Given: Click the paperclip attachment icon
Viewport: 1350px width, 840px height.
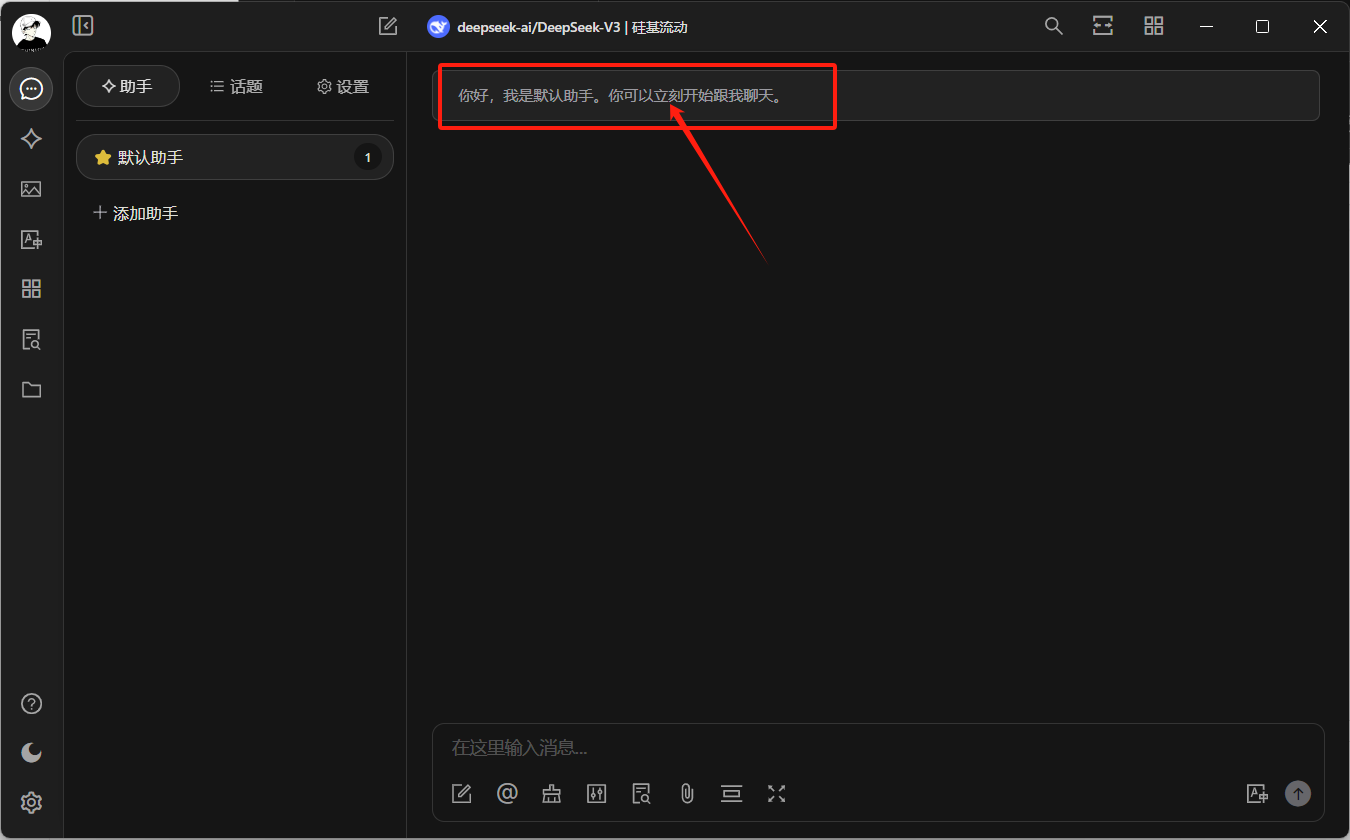Looking at the screenshot, I should pyautogui.click(x=687, y=793).
